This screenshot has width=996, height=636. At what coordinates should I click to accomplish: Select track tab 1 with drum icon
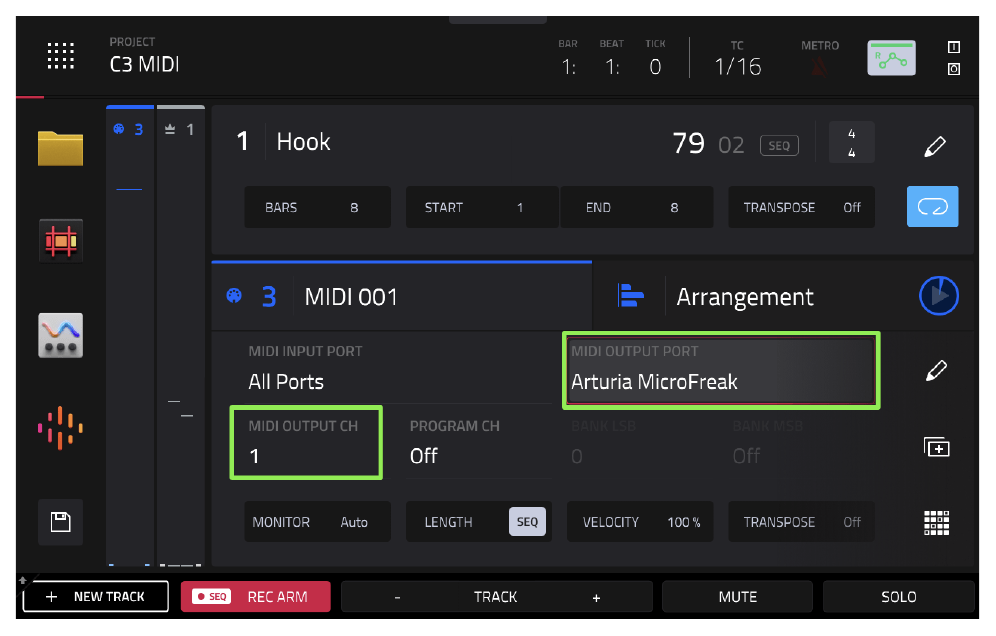tap(180, 130)
